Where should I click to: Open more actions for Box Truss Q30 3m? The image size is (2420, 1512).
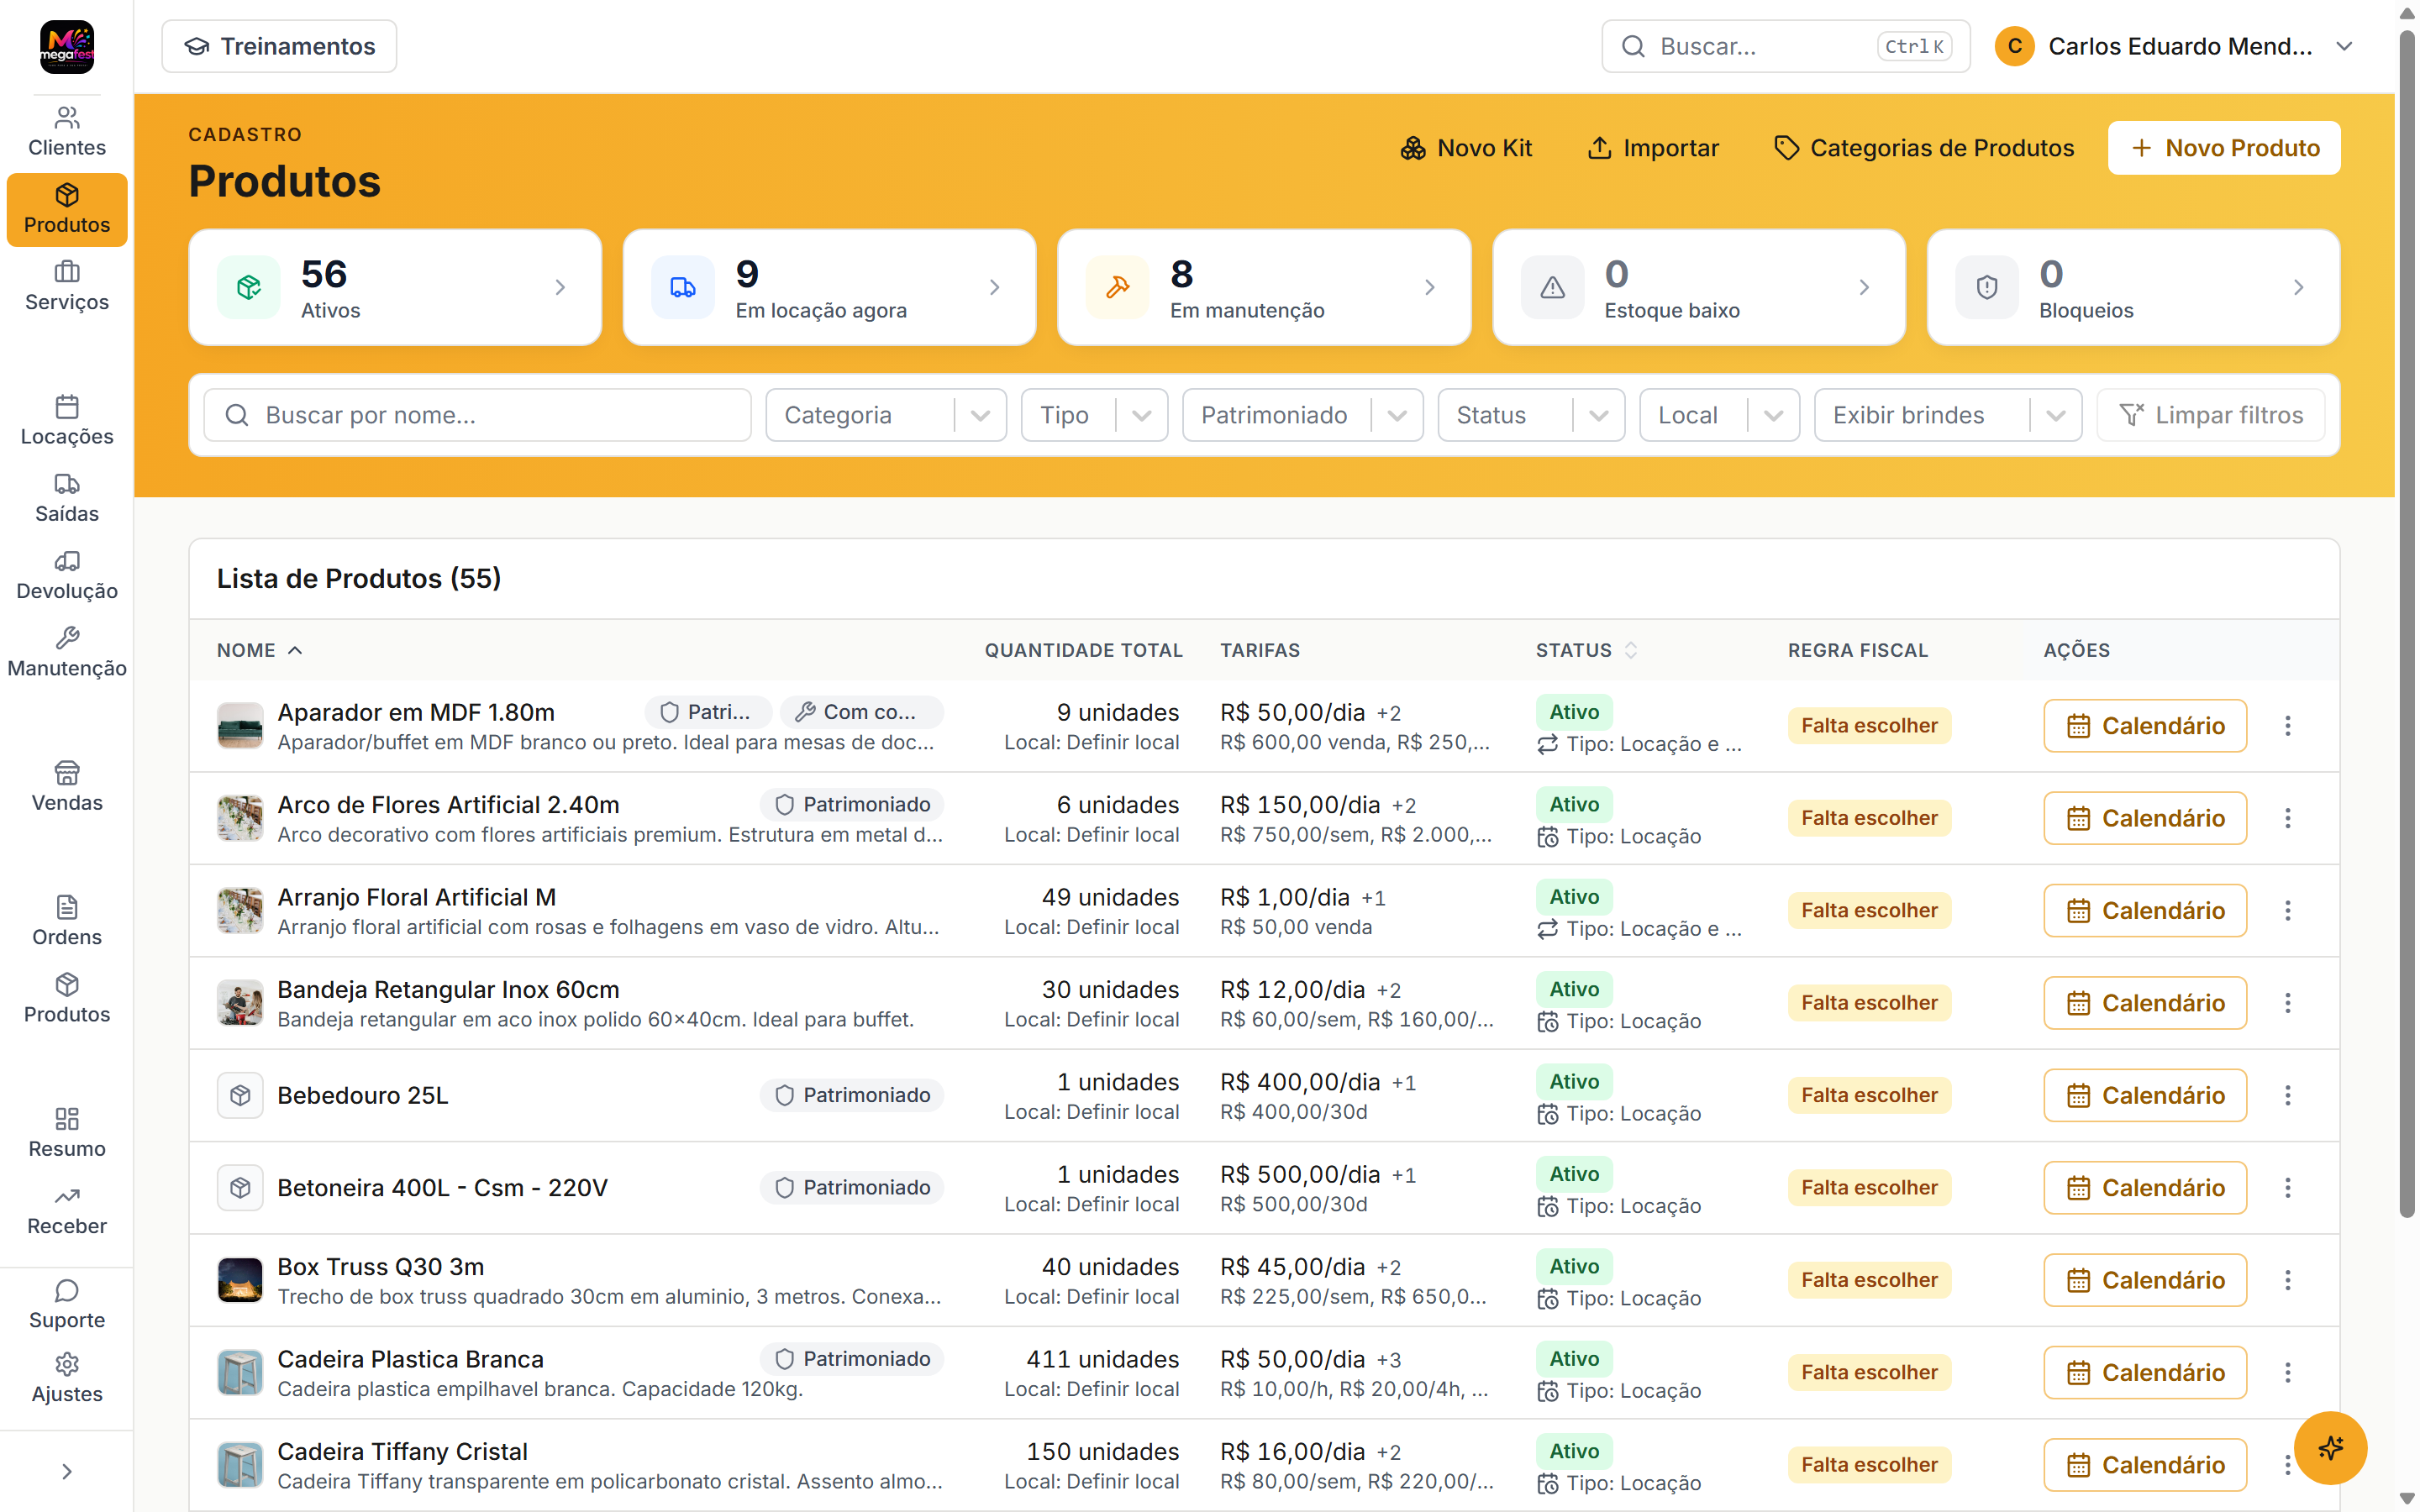click(2287, 1280)
